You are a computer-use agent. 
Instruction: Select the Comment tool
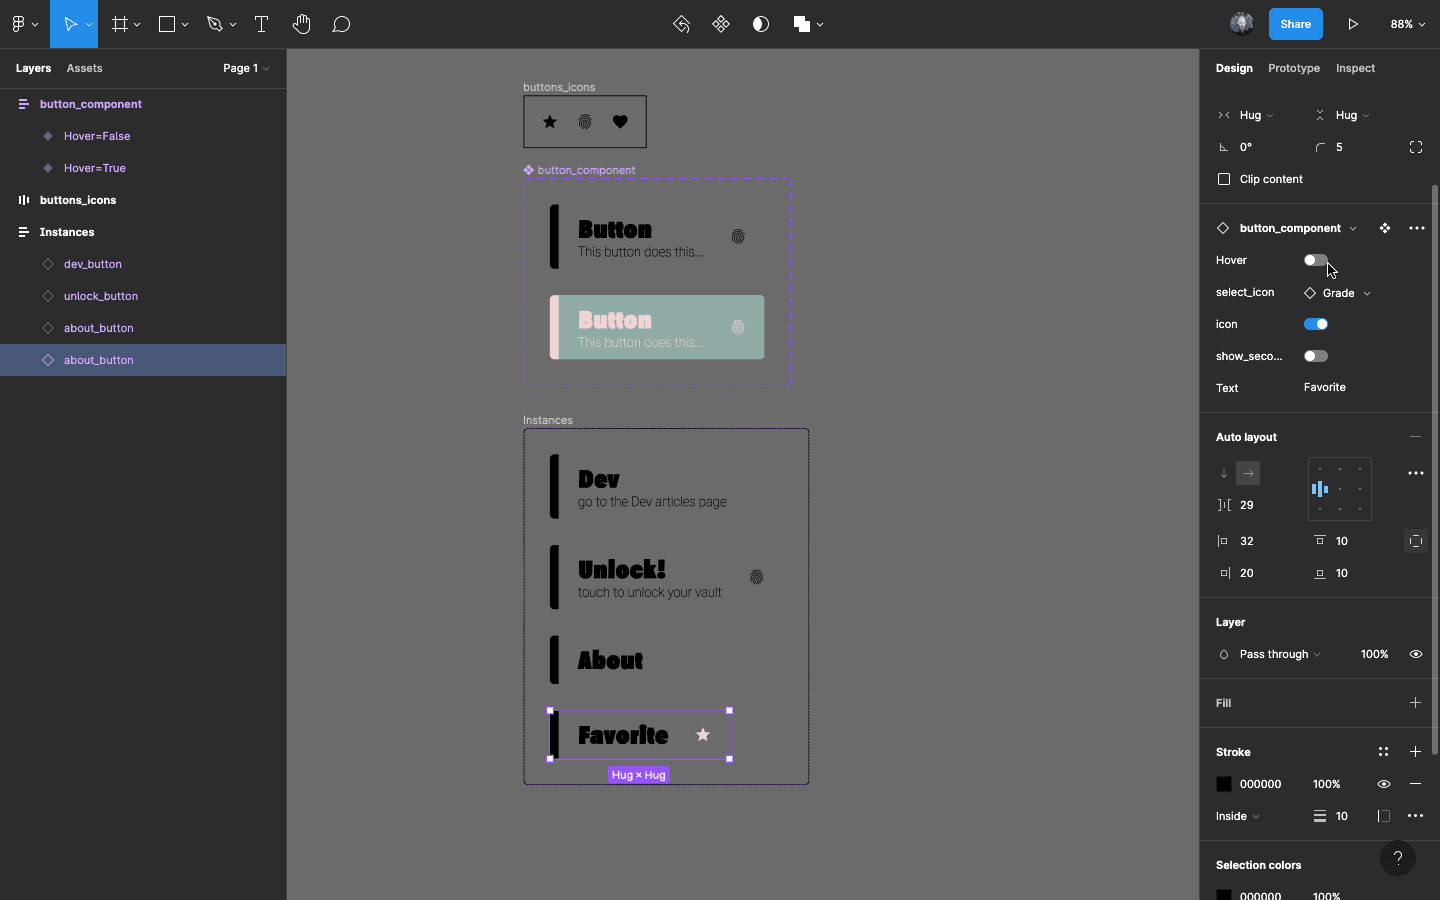tap(341, 24)
